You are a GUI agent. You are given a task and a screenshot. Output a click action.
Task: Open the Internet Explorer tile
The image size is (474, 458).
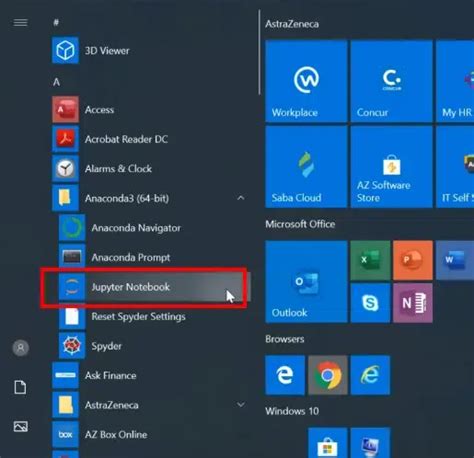coord(370,375)
